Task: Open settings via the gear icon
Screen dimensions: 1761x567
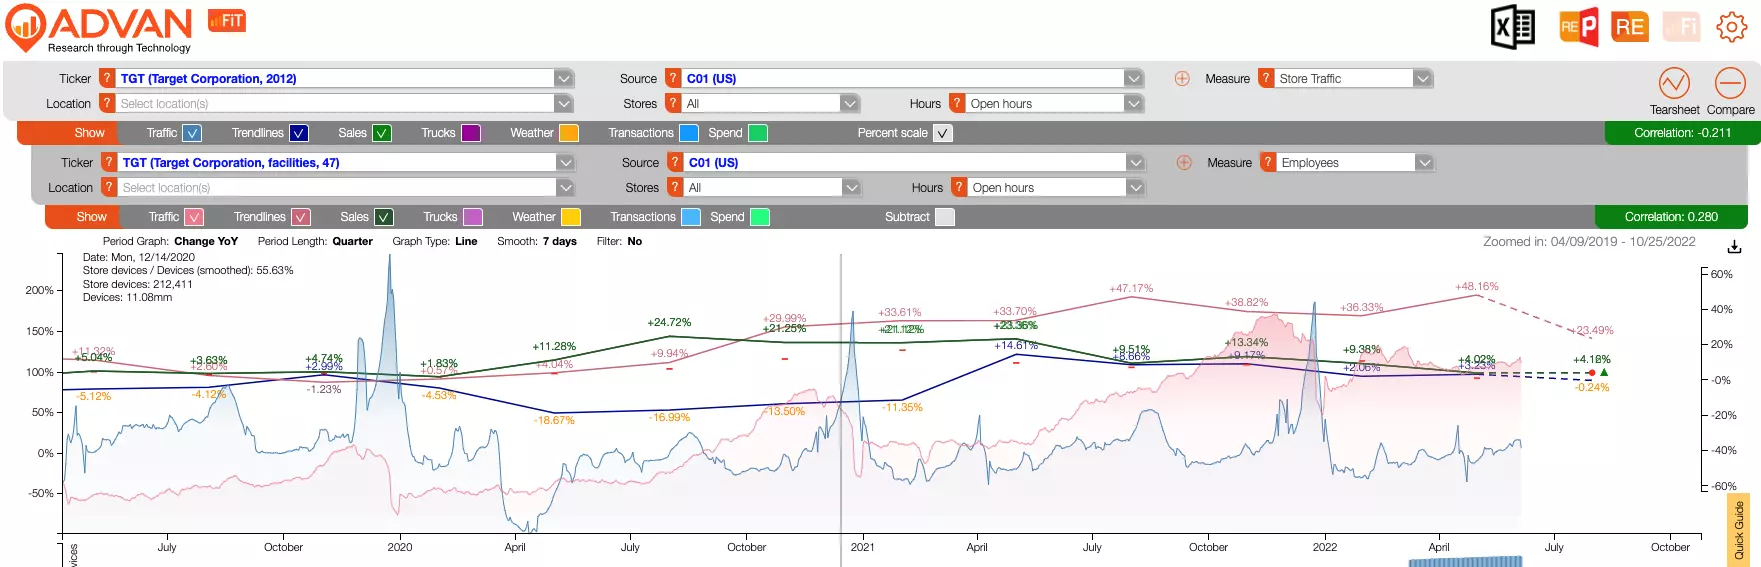Action: pyautogui.click(x=1732, y=27)
